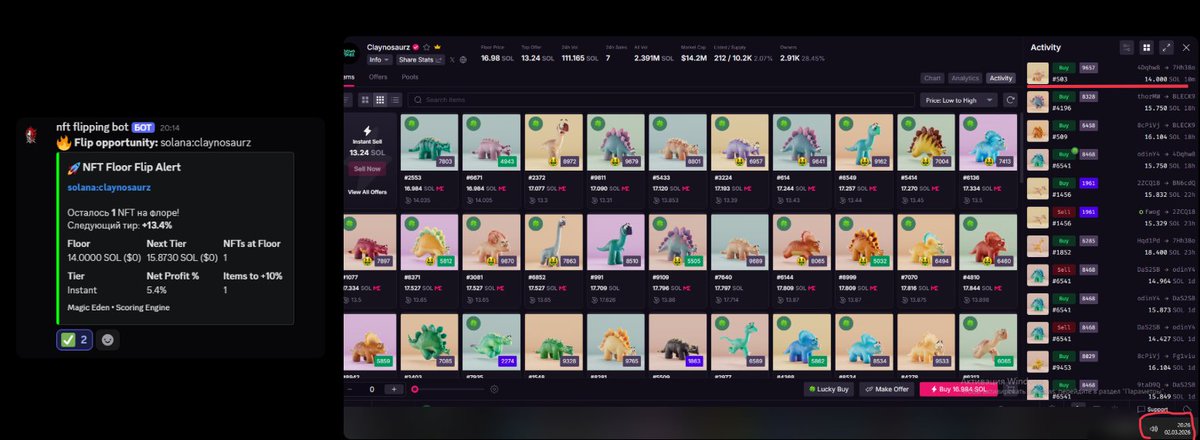1200x440 pixels.
Task: Click the Lucky Buy button
Action: (x=829, y=389)
